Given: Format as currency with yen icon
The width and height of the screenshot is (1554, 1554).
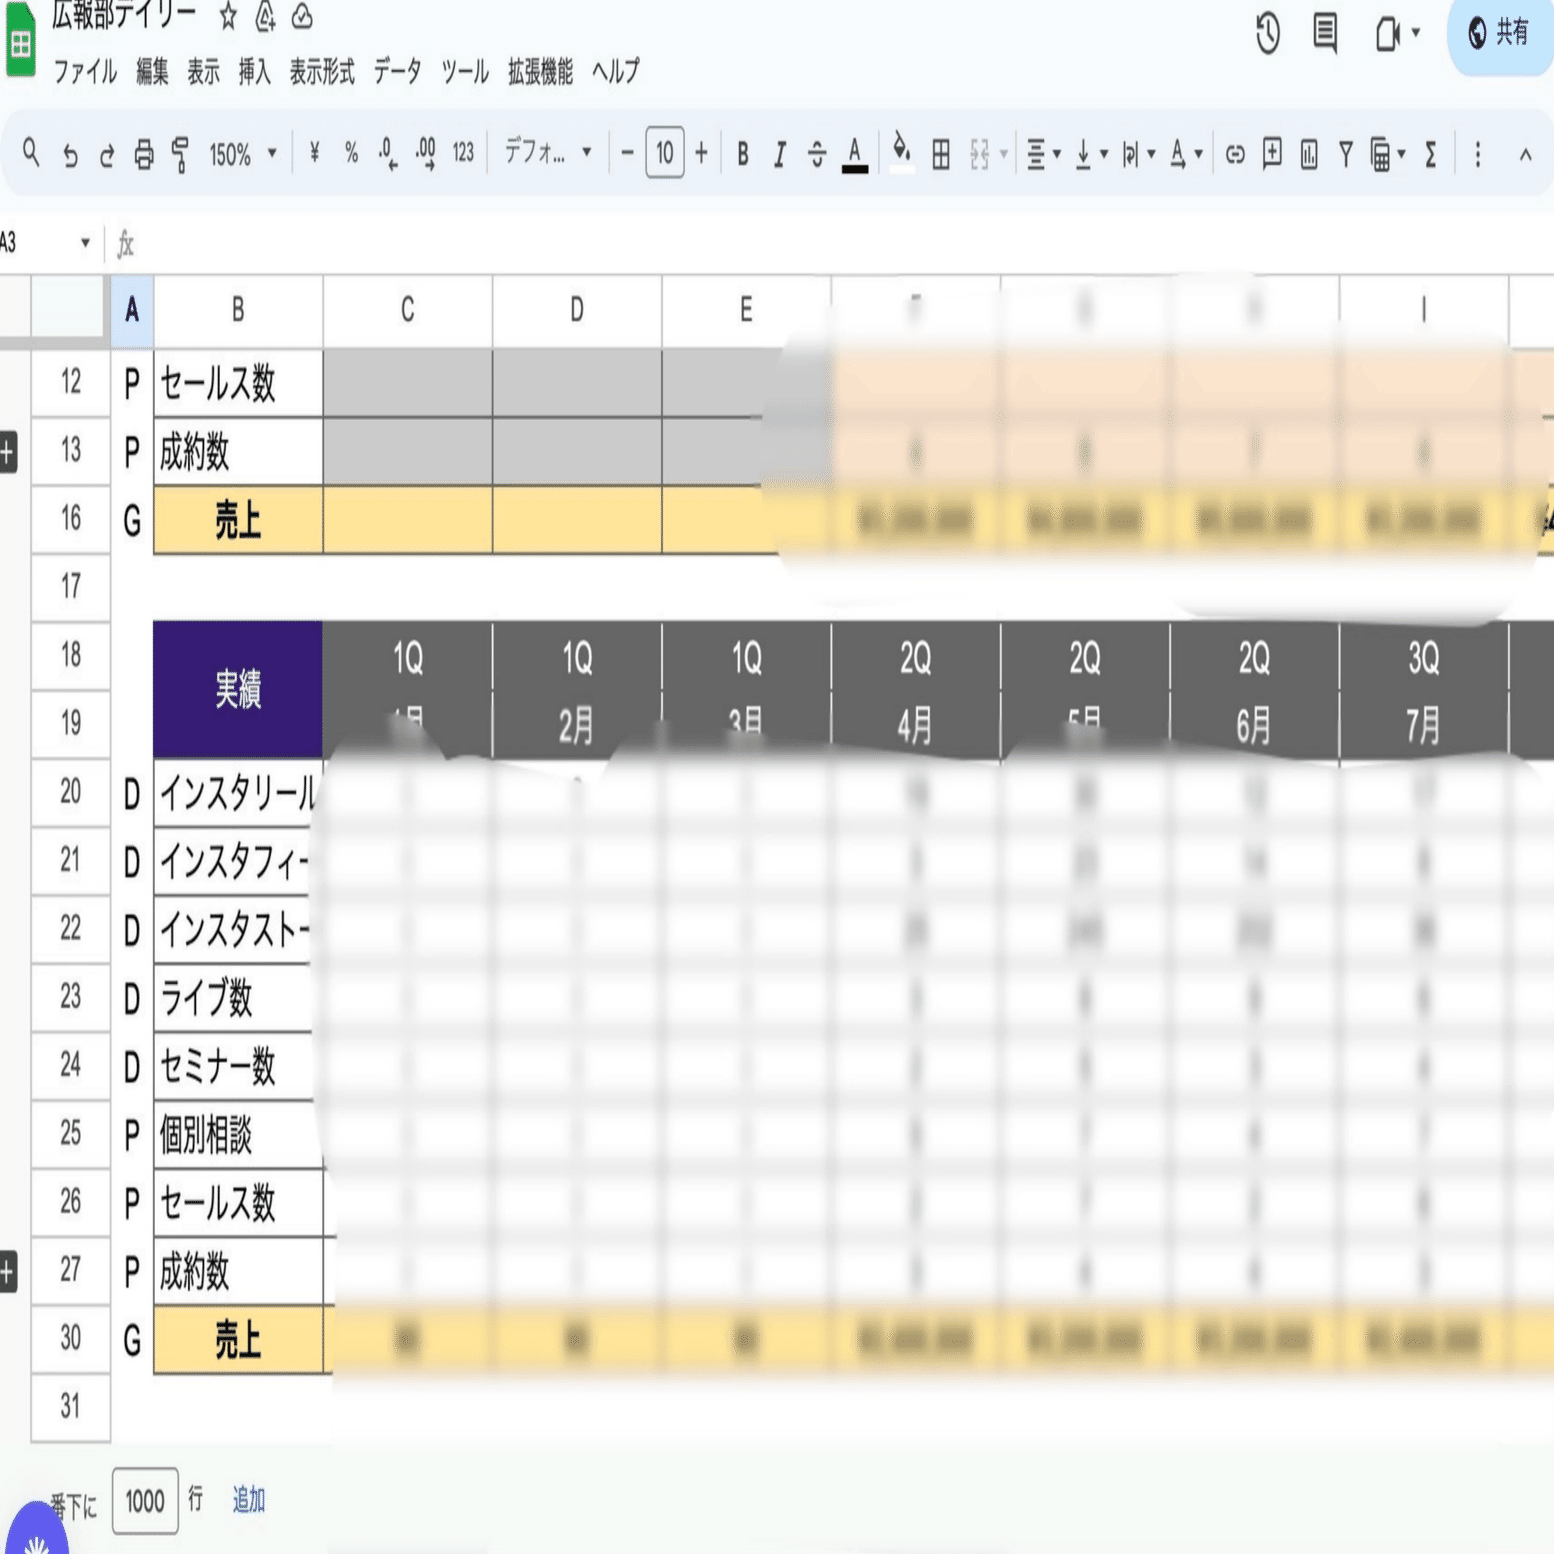Looking at the screenshot, I should pos(314,153).
